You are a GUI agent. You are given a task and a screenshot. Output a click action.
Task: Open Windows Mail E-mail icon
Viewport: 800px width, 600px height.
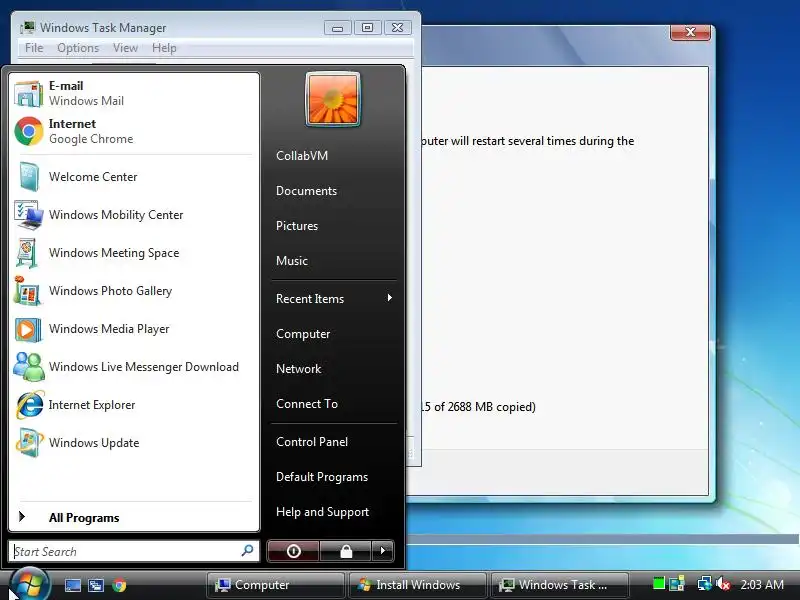pos(29,93)
